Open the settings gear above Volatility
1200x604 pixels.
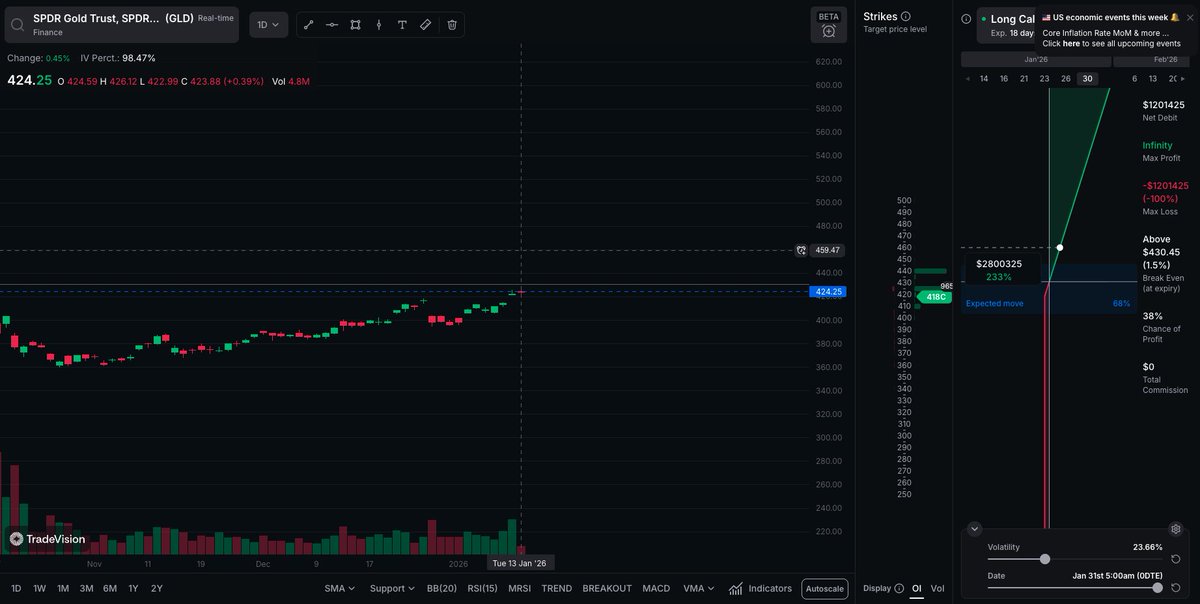pos(1176,529)
